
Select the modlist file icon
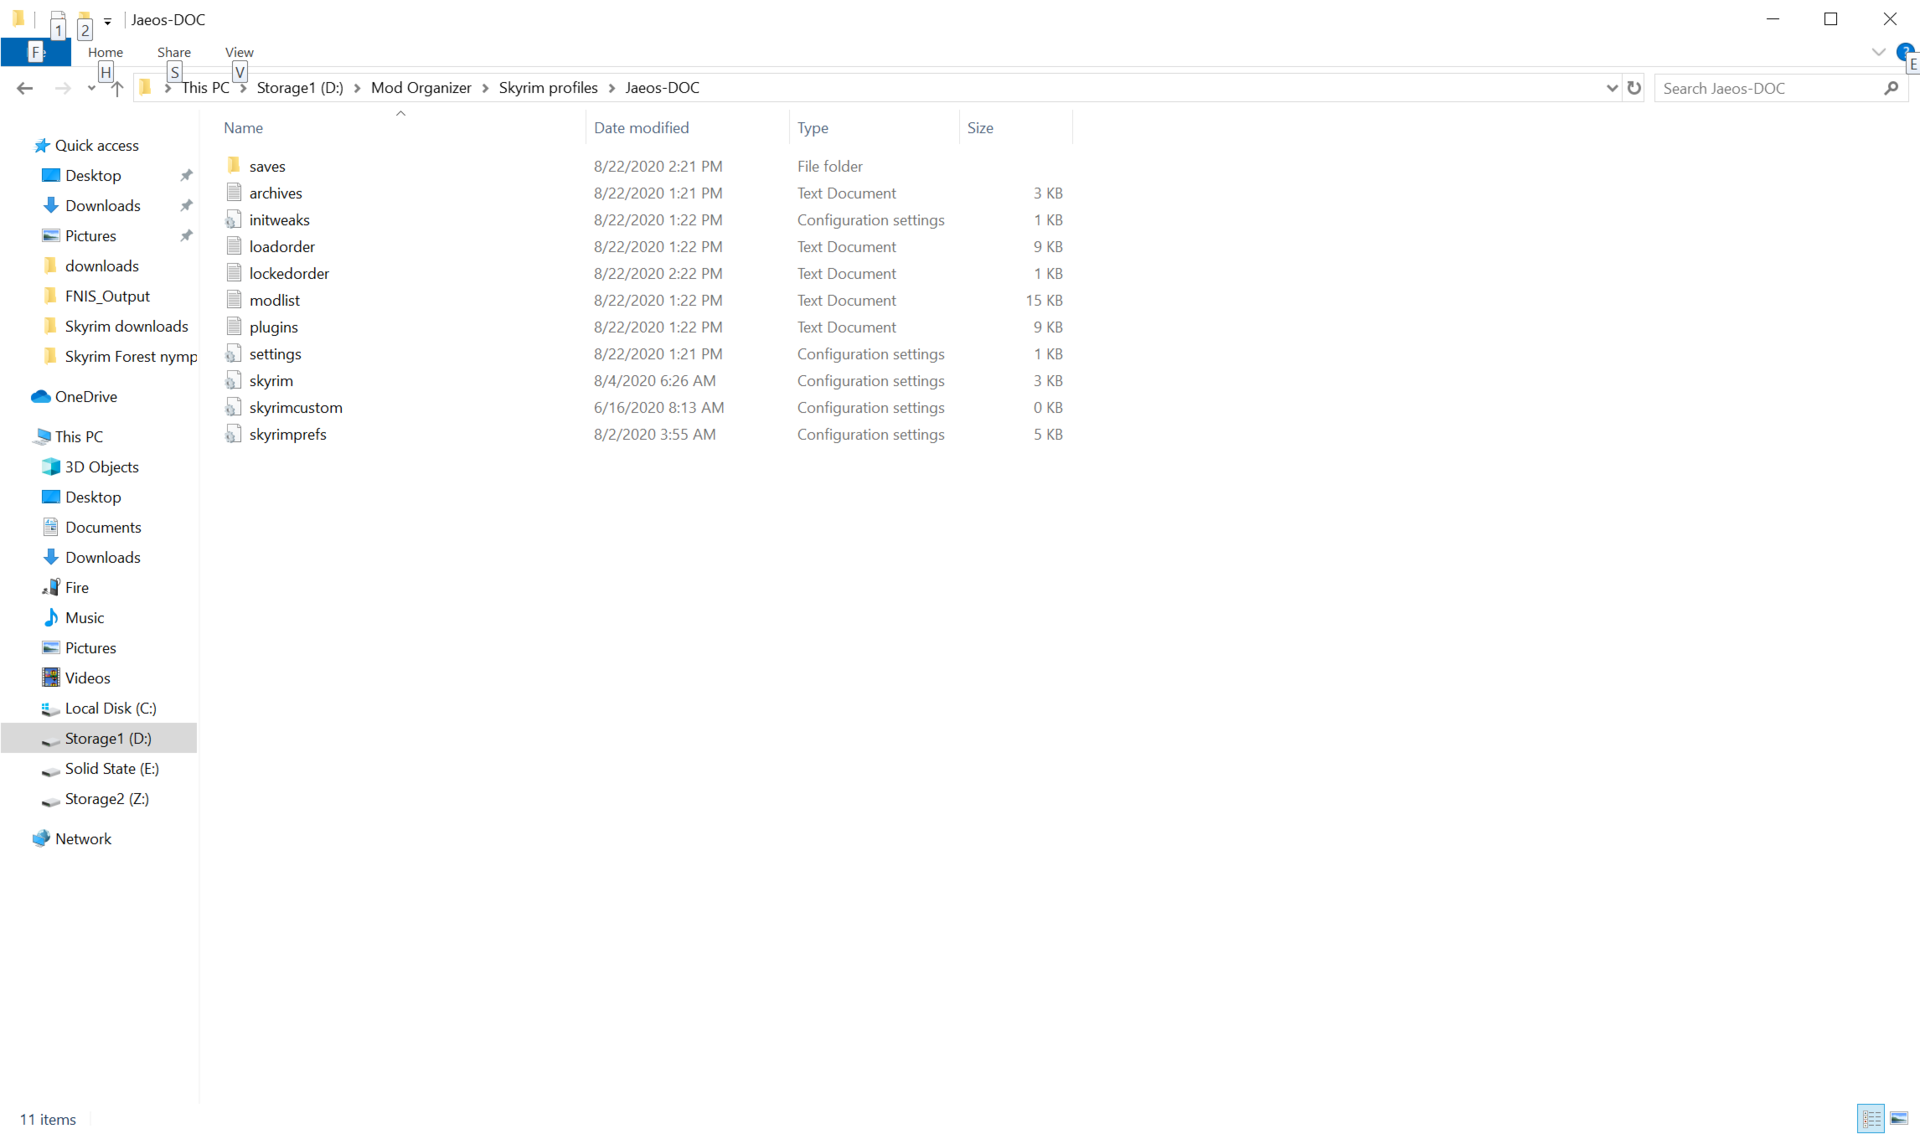tap(234, 299)
